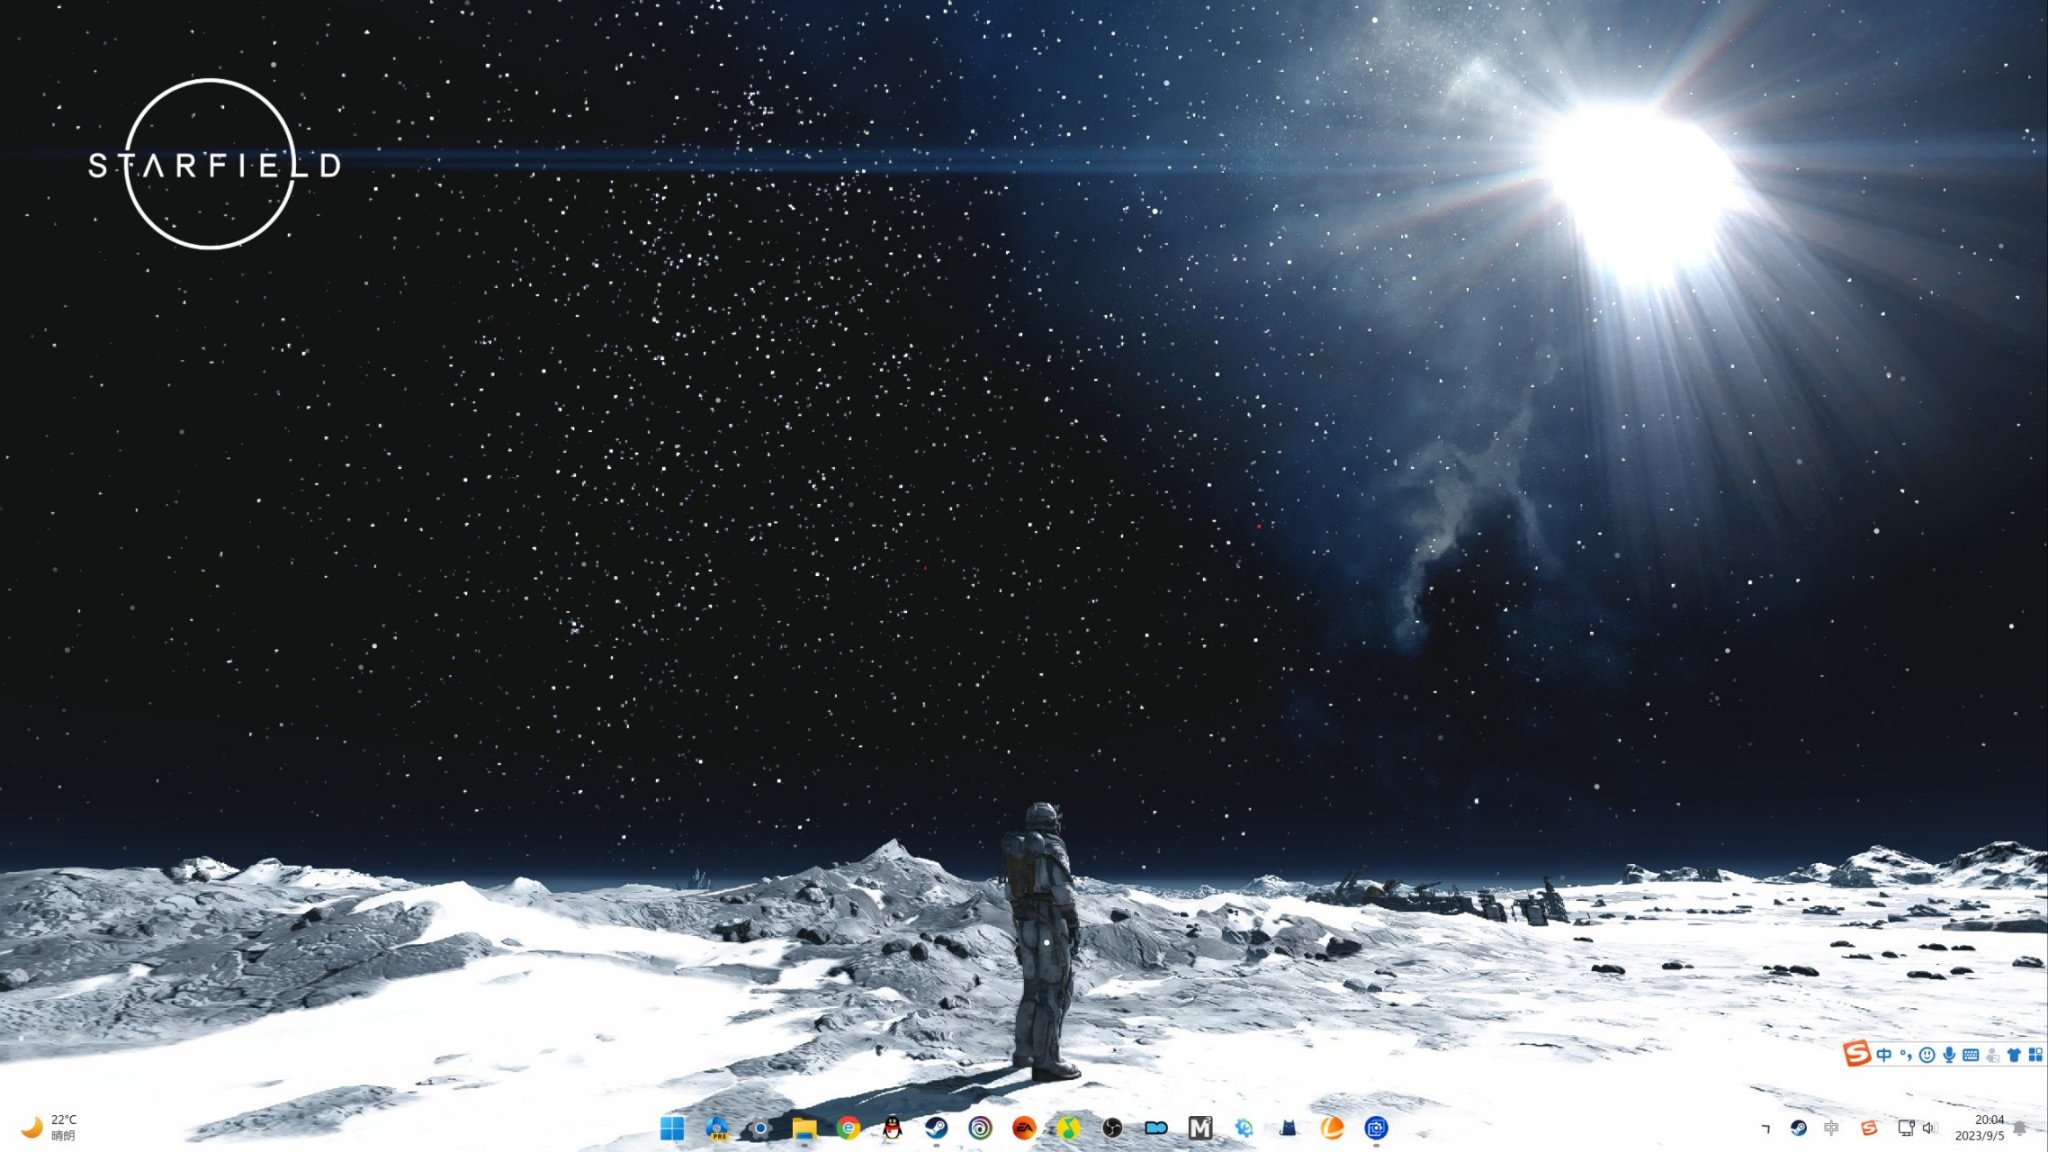Open the notification bell
The height and width of the screenshot is (1152, 2048).
tap(2020, 1129)
